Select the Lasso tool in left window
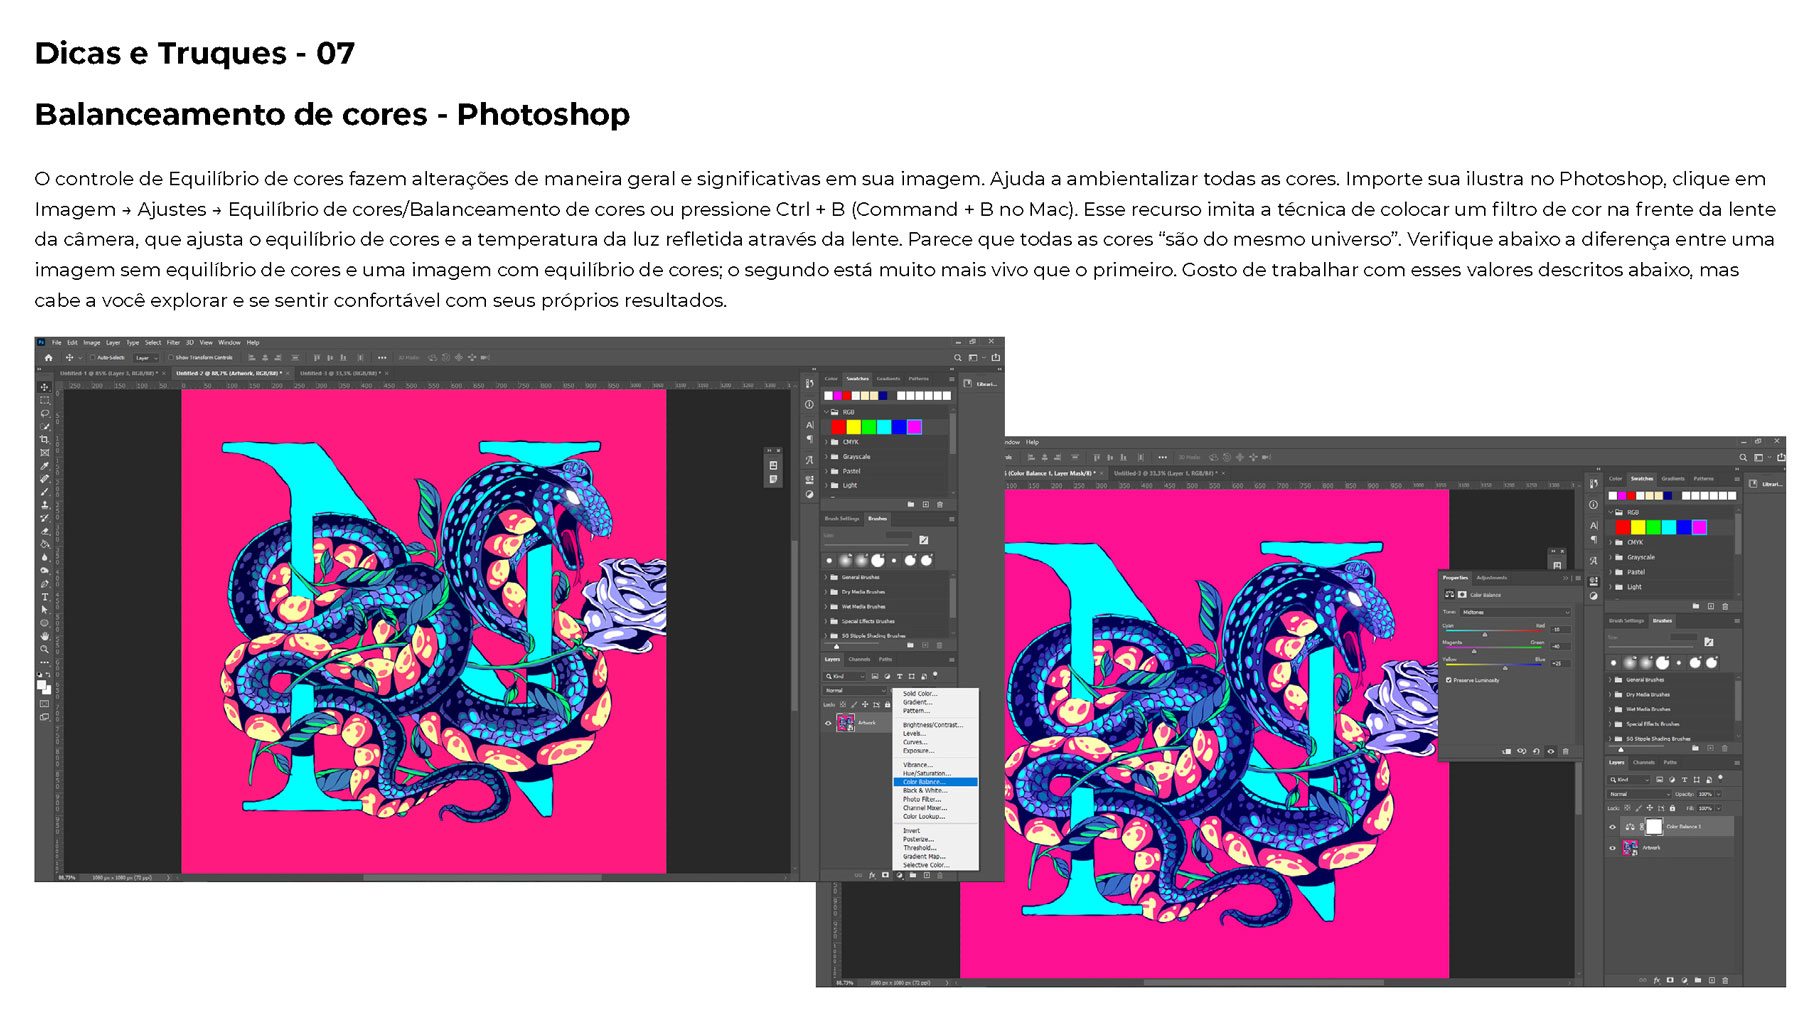1820x1024 pixels. pos(44,413)
